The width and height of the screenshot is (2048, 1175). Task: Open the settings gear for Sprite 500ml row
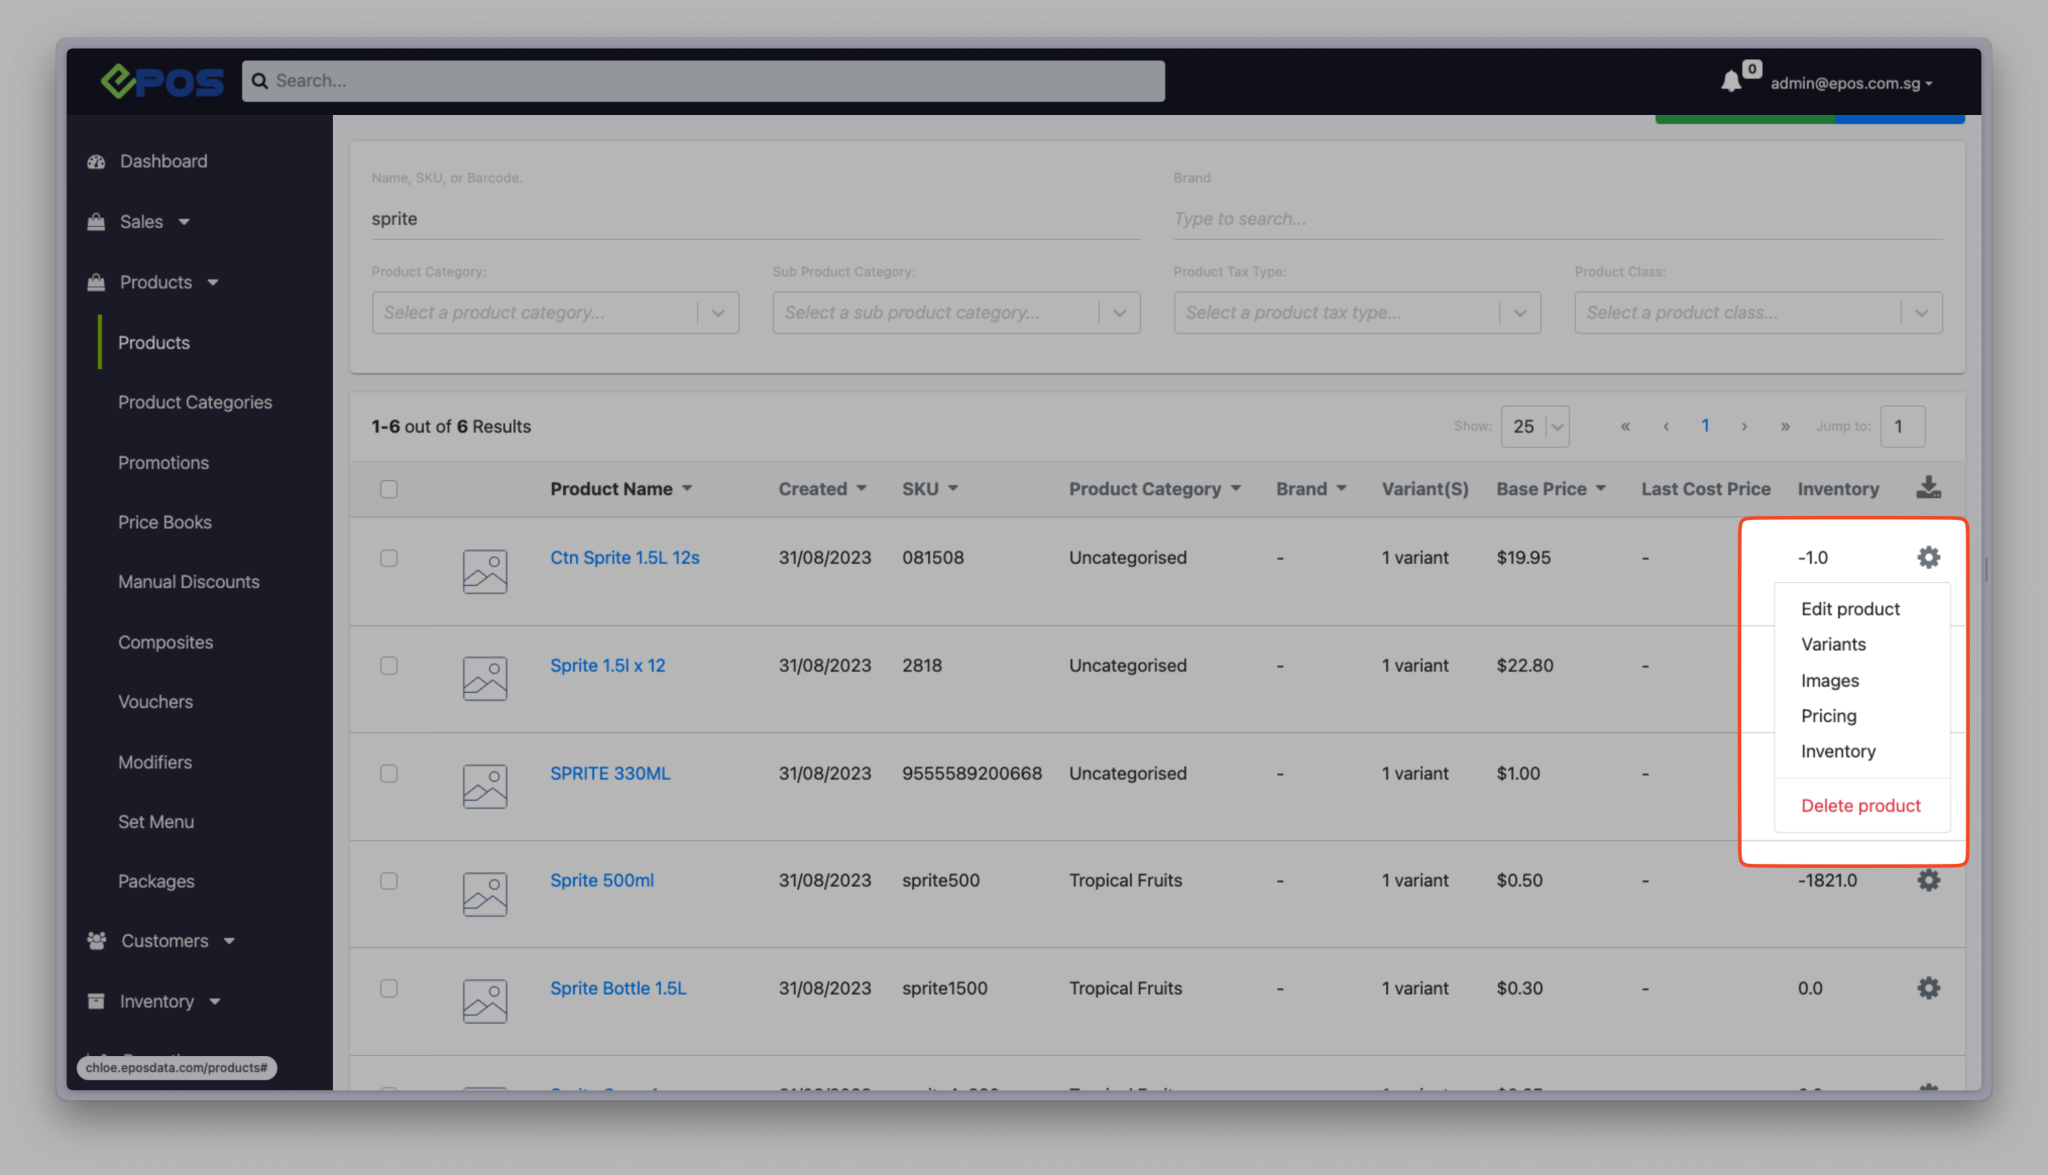click(x=1928, y=880)
